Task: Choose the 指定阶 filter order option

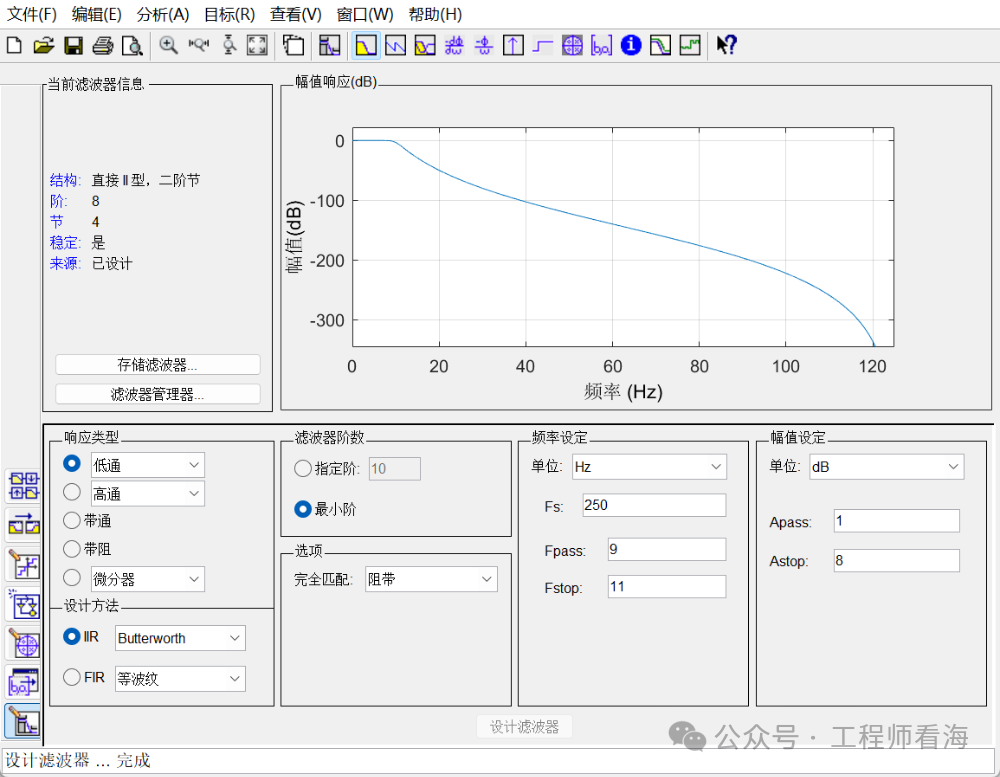Action: [x=303, y=469]
